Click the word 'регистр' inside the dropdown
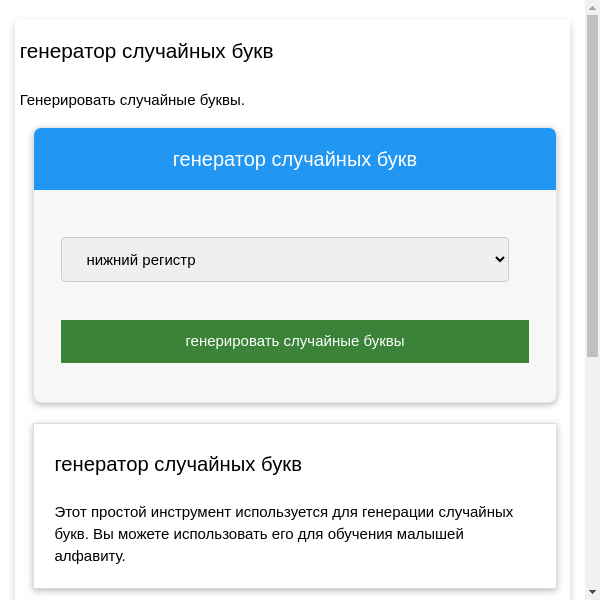 [x=168, y=260]
